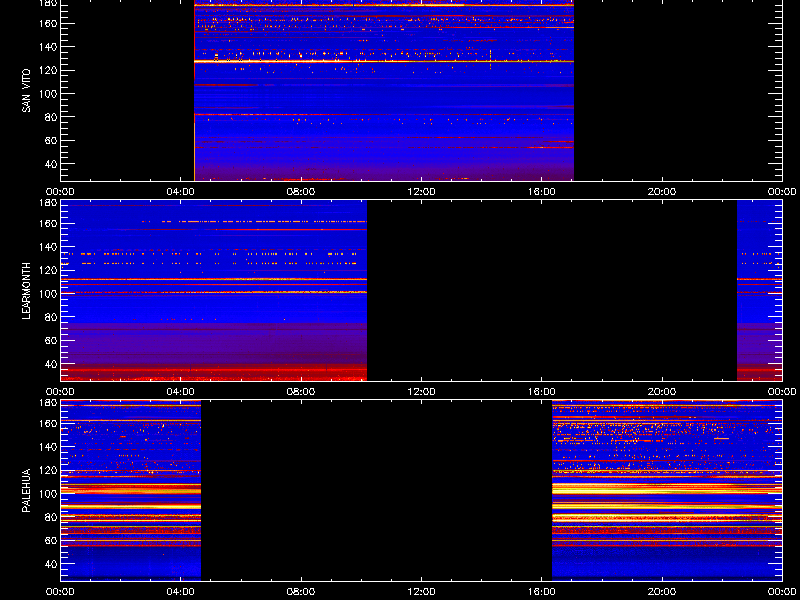The image size is (800, 600).
Task: Pick 04:00 time label under Palehua plot
Action: [x=181, y=592]
